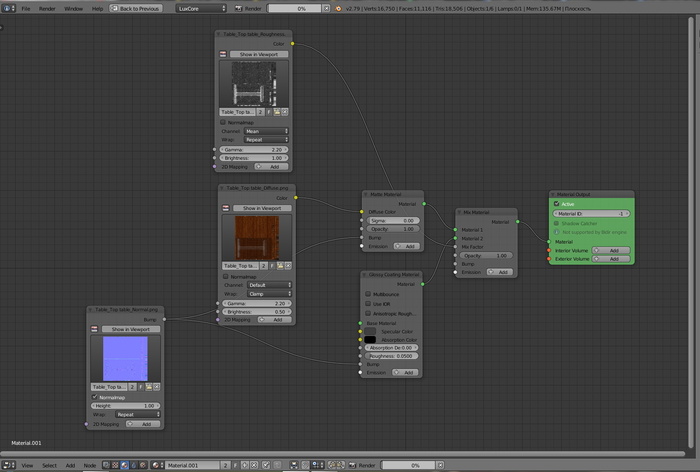Click image type icon in Normal texture node

pyautogui.click(x=95, y=328)
